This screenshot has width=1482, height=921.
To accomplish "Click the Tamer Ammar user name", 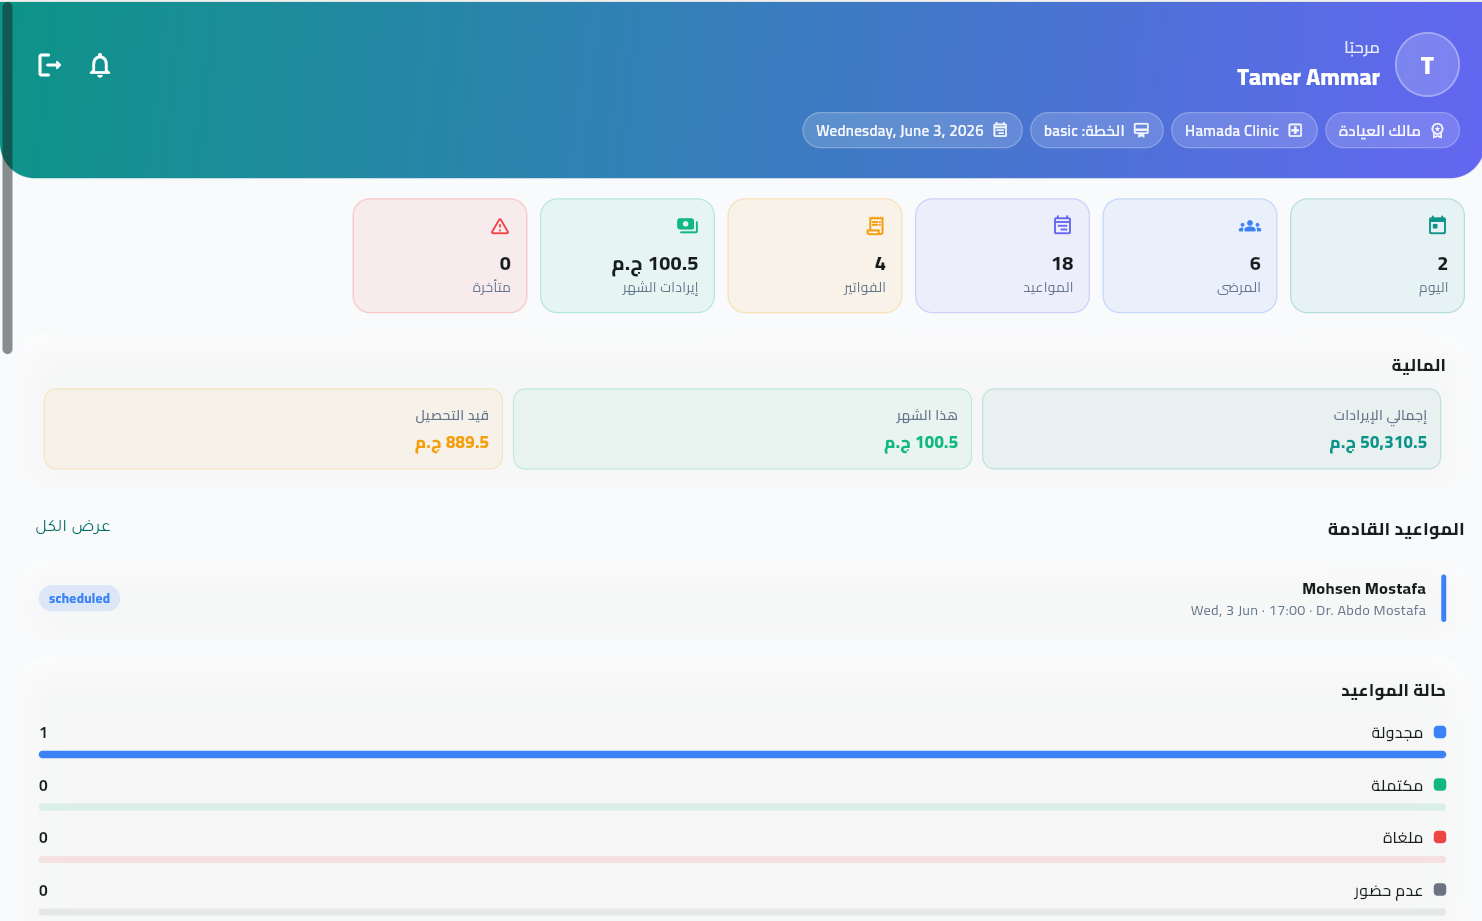I will pyautogui.click(x=1308, y=77).
